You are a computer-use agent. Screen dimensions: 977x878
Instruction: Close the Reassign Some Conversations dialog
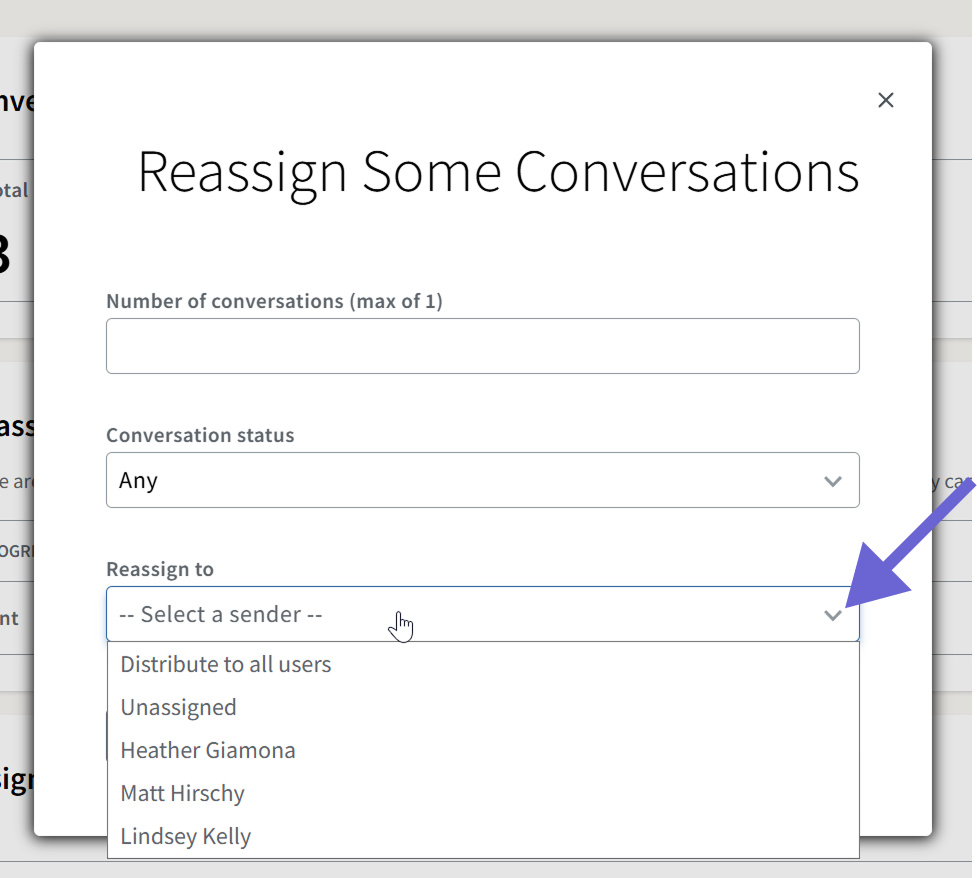[885, 100]
